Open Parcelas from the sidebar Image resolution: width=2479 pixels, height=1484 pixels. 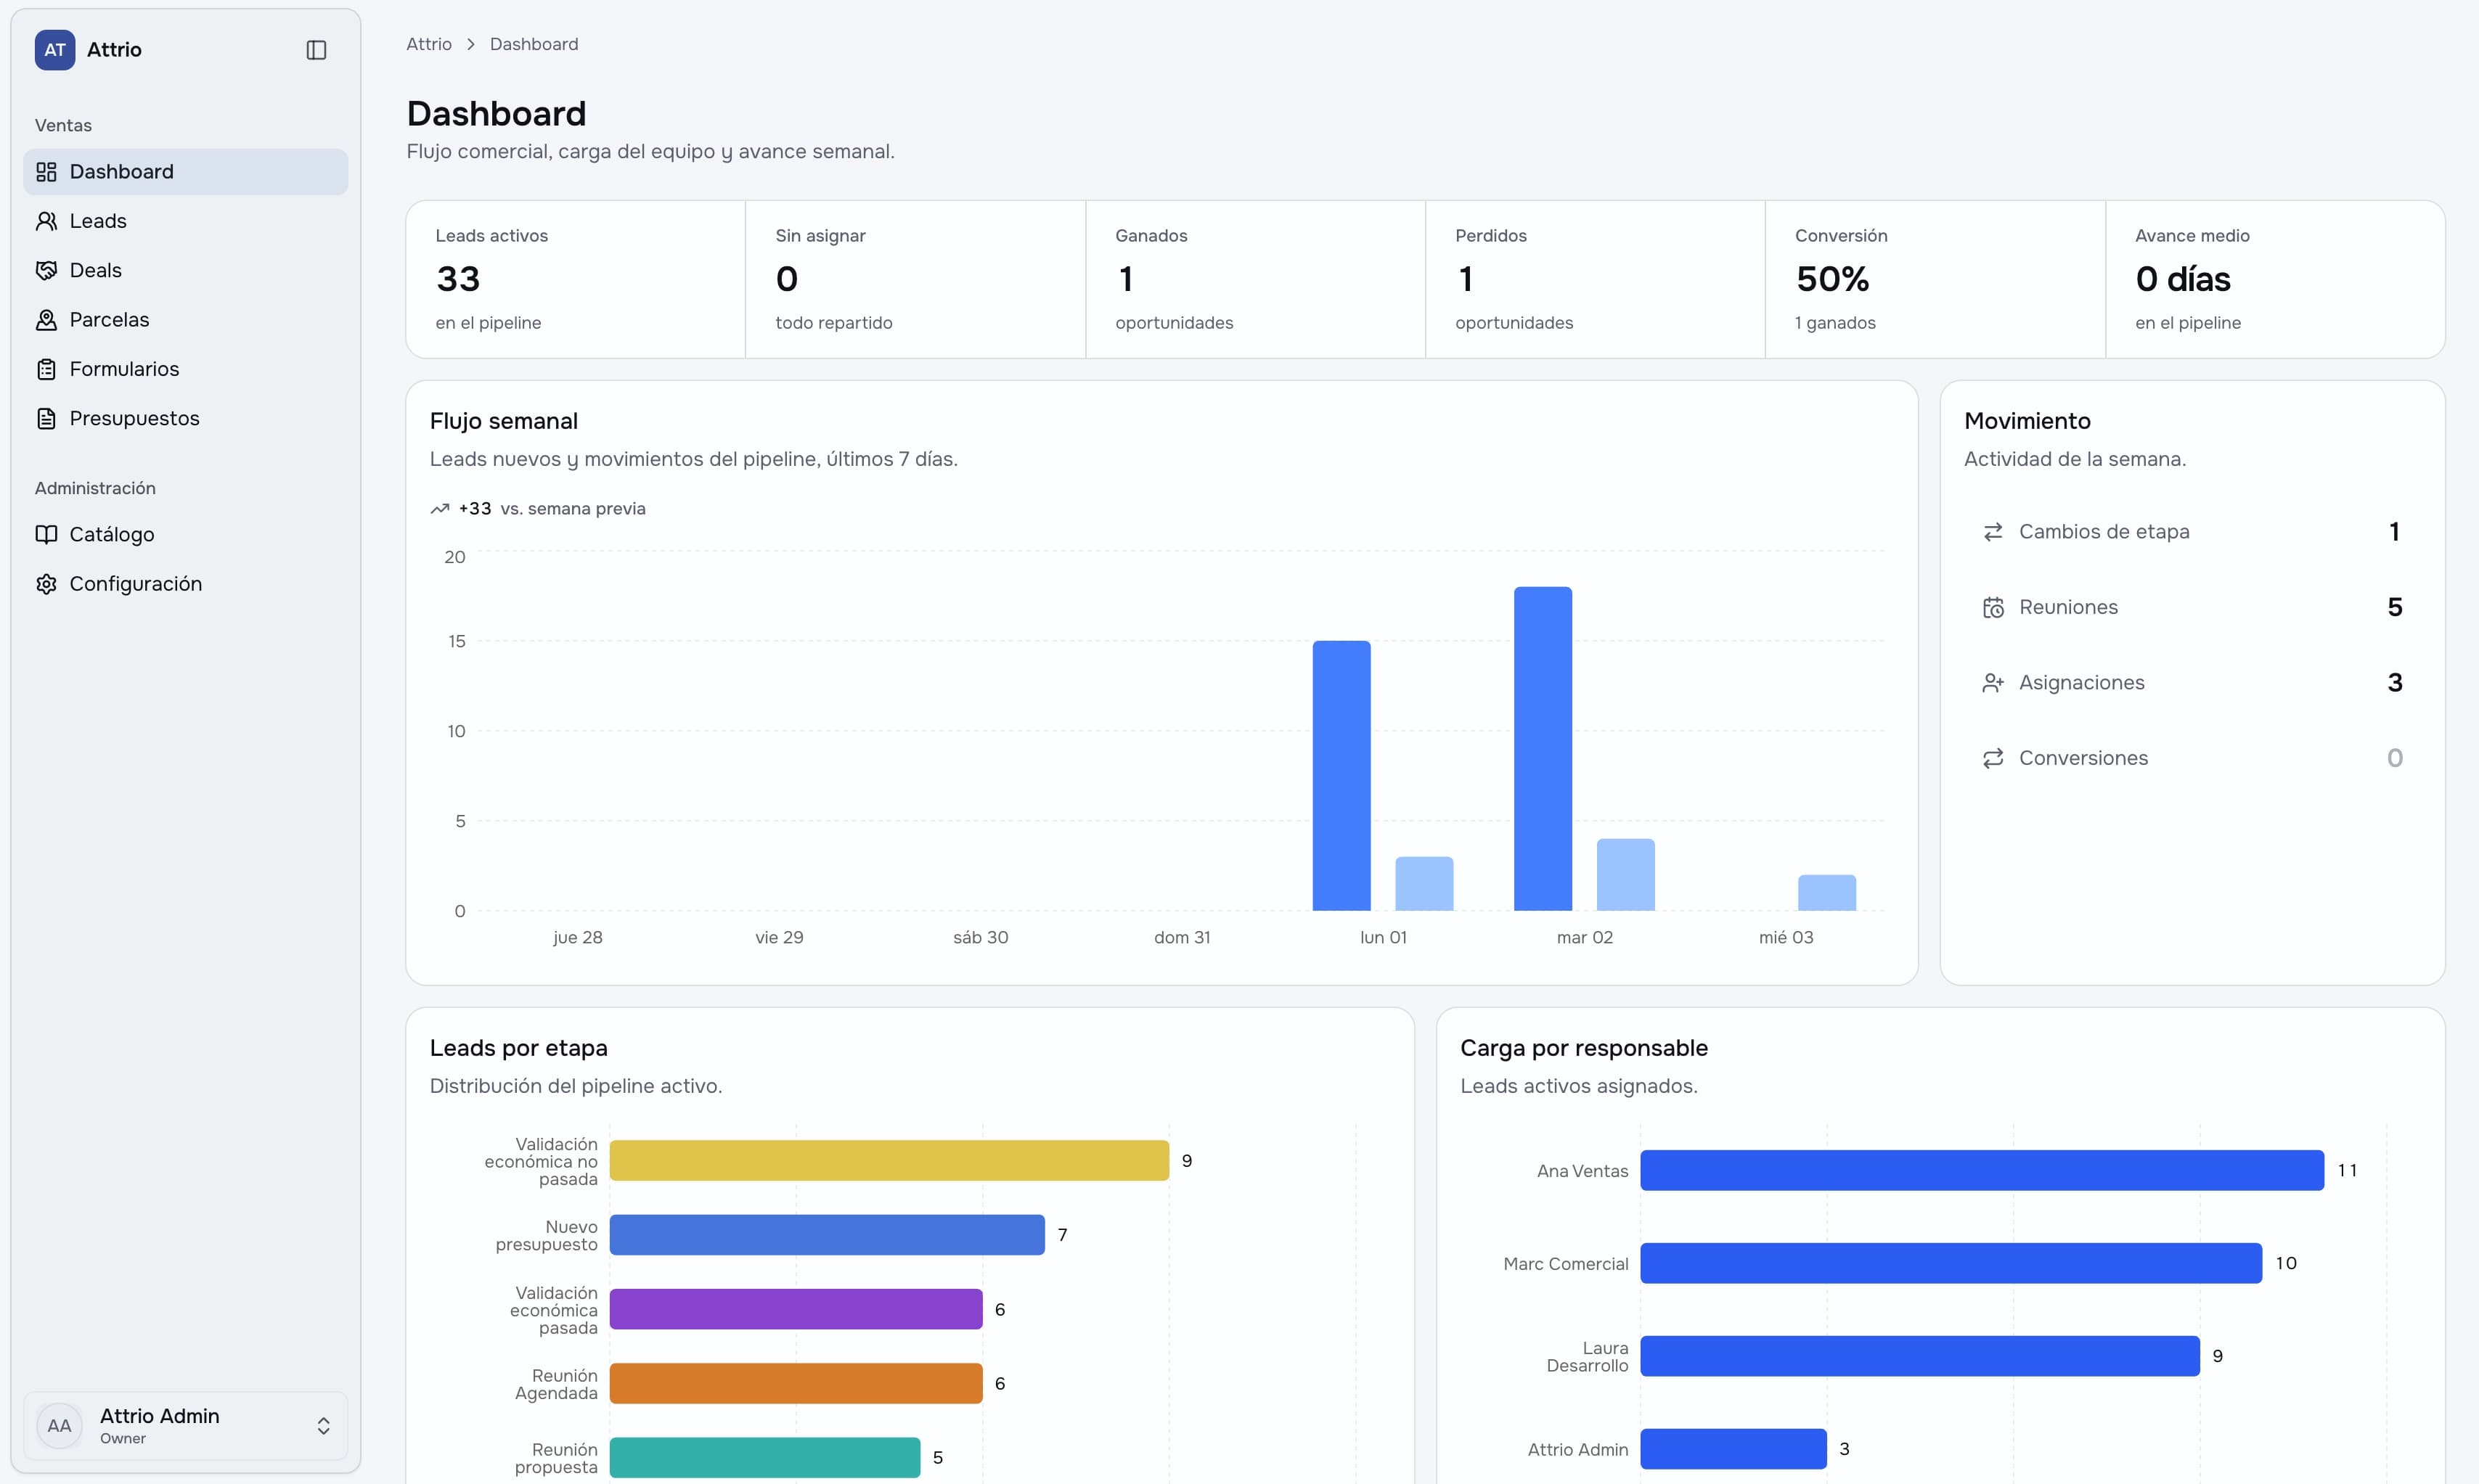[186, 320]
